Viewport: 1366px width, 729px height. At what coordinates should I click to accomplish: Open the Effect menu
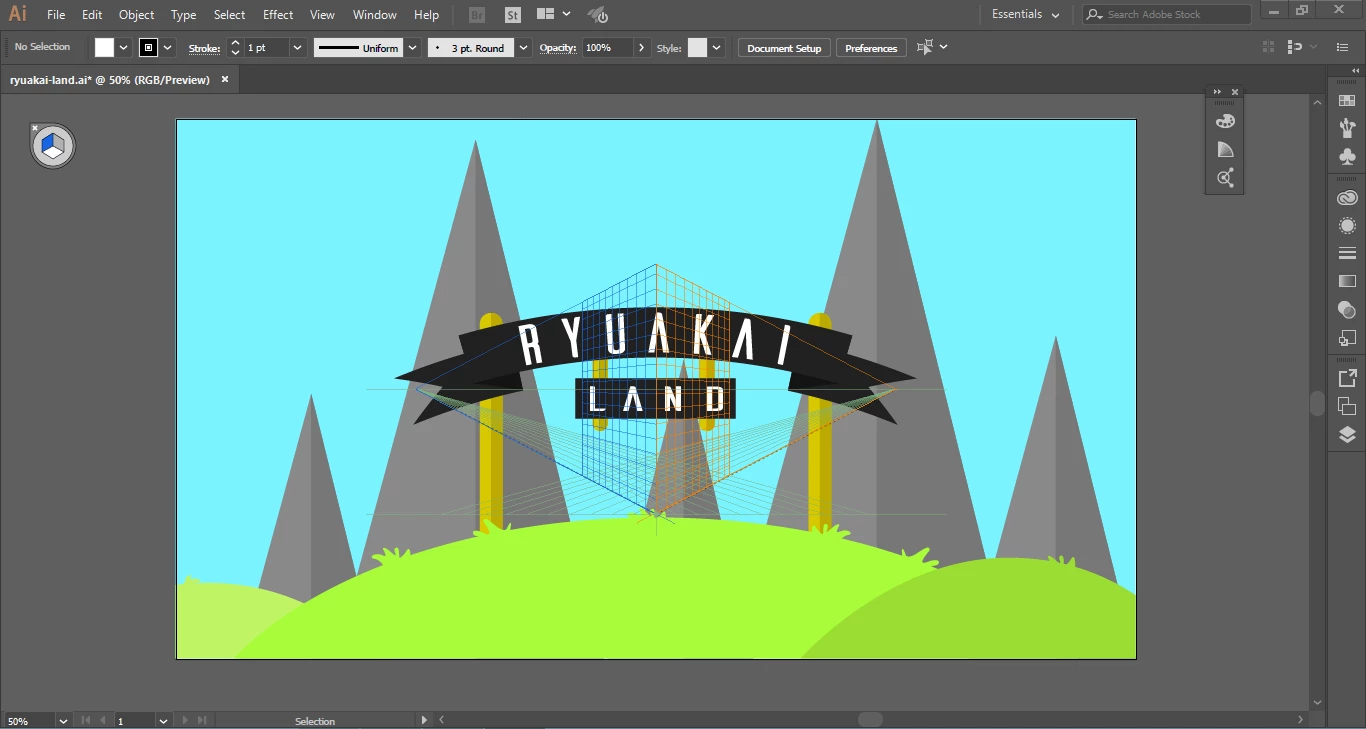pos(278,15)
